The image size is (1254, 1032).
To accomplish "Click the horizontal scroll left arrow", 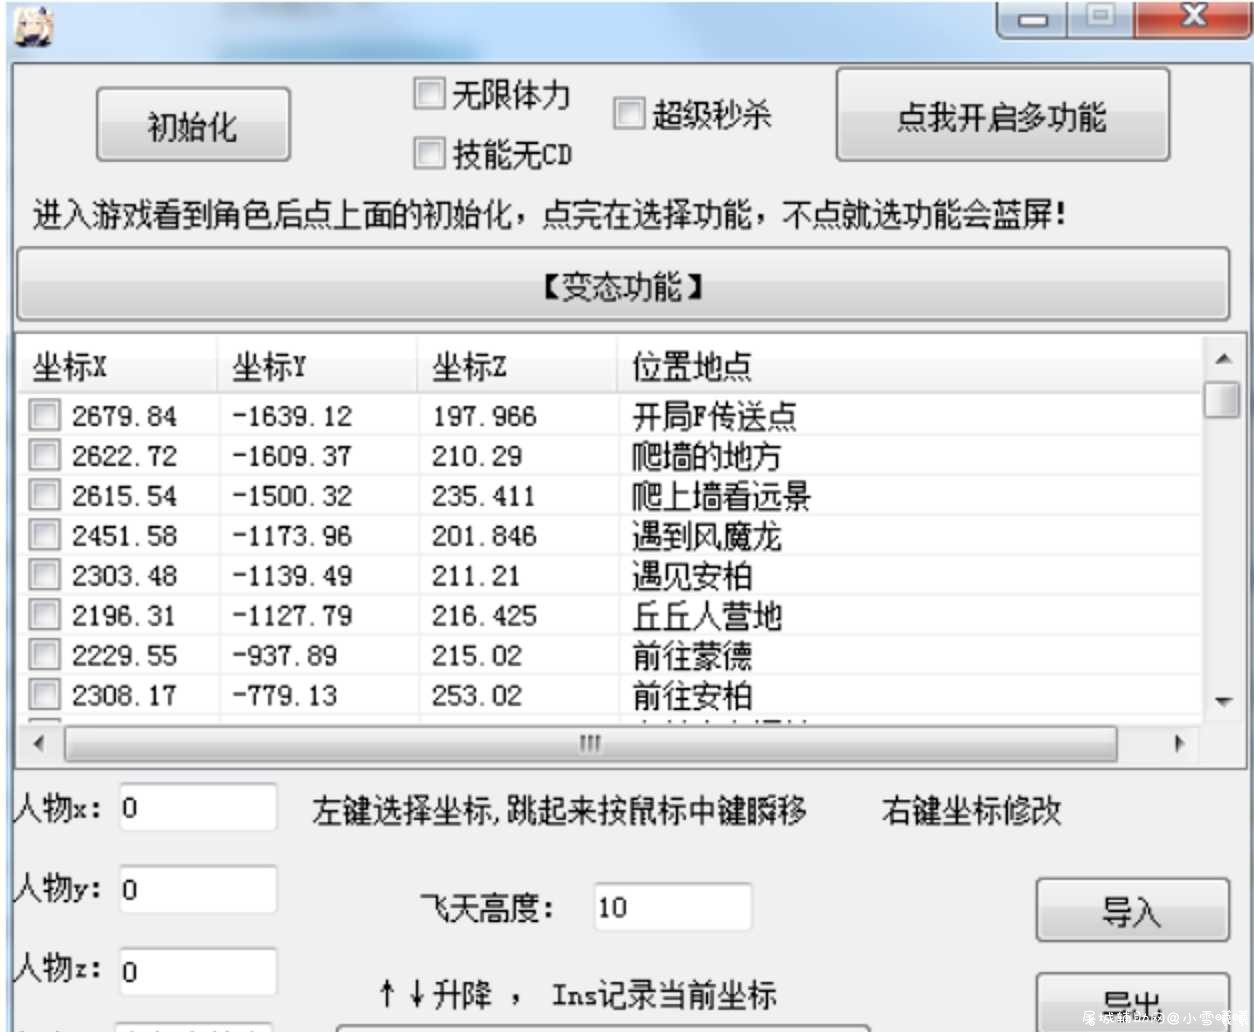I will click(39, 743).
